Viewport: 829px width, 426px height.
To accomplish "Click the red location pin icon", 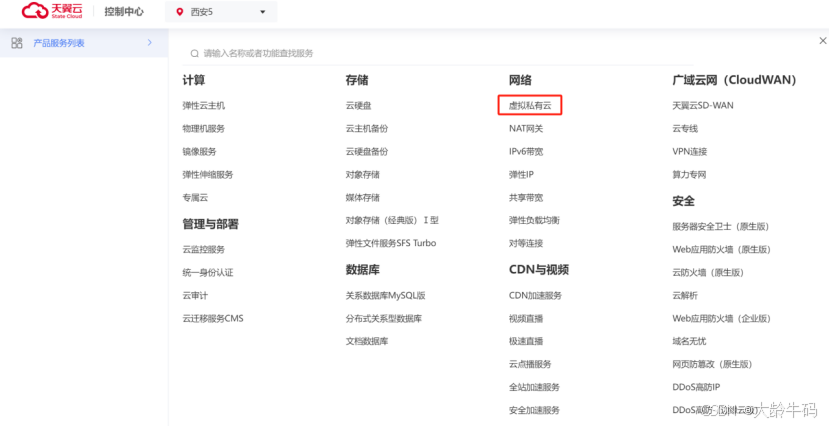I will (180, 12).
